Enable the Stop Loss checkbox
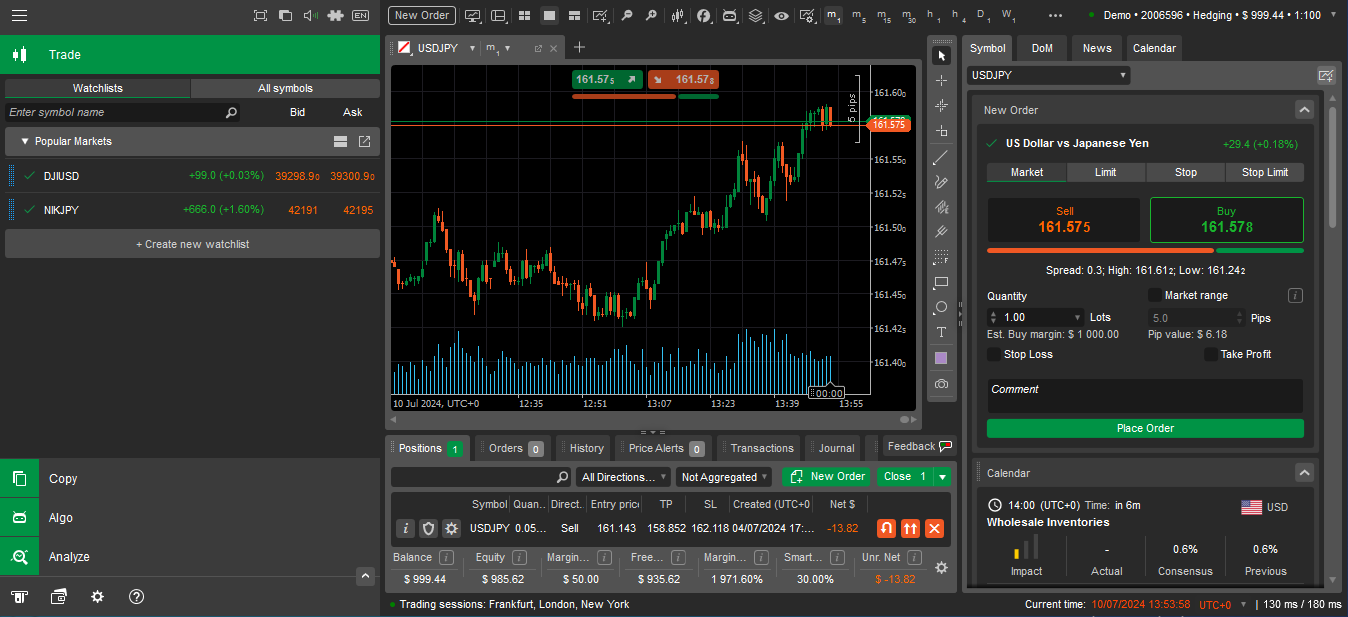The image size is (1348, 617). click(992, 354)
